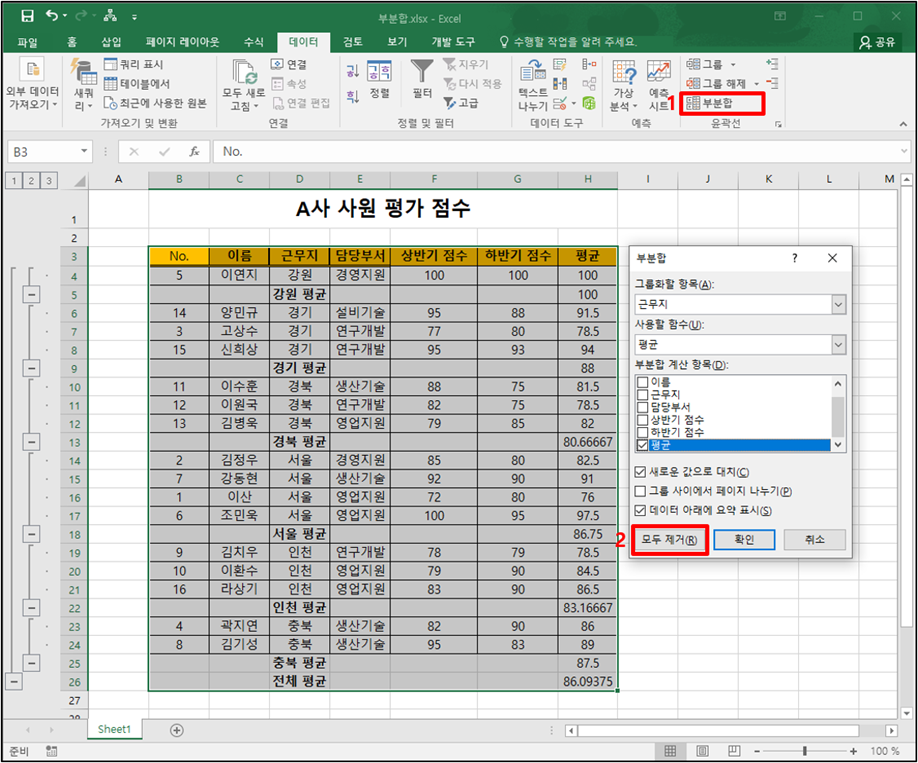Open What-If Analysis icon (가상 분석)

pyautogui.click(x=624, y=71)
